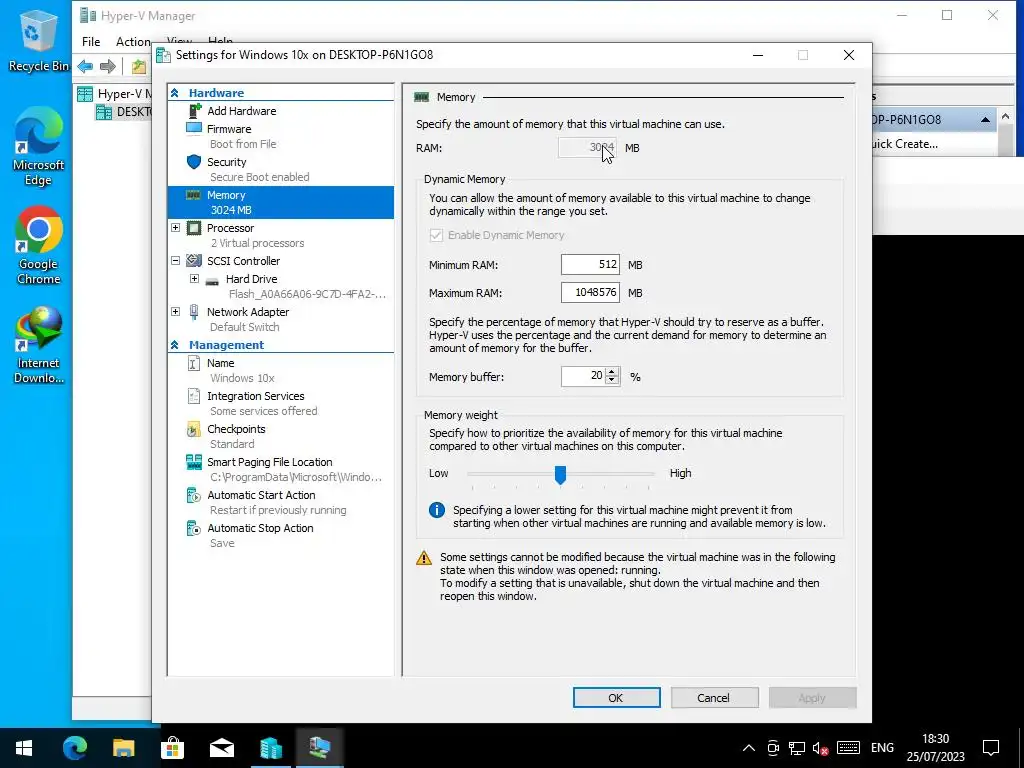The height and width of the screenshot is (768, 1024).
Task: Select '2 Virtual processors' subtext
Action: [257, 243]
